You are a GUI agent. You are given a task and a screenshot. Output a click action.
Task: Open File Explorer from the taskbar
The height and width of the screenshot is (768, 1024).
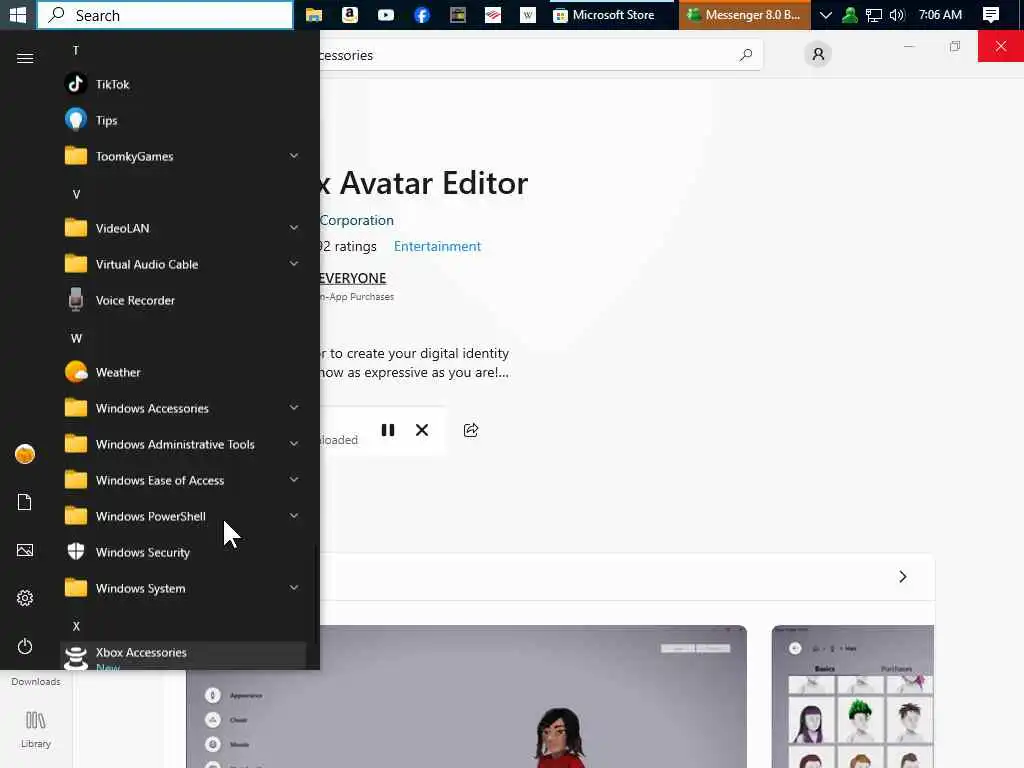pyautogui.click(x=314, y=14)
